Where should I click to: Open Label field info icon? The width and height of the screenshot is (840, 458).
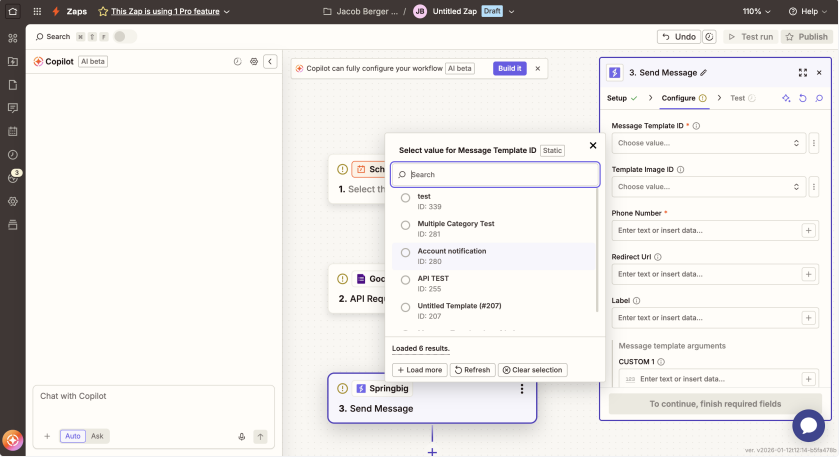[x=636, y=301]
